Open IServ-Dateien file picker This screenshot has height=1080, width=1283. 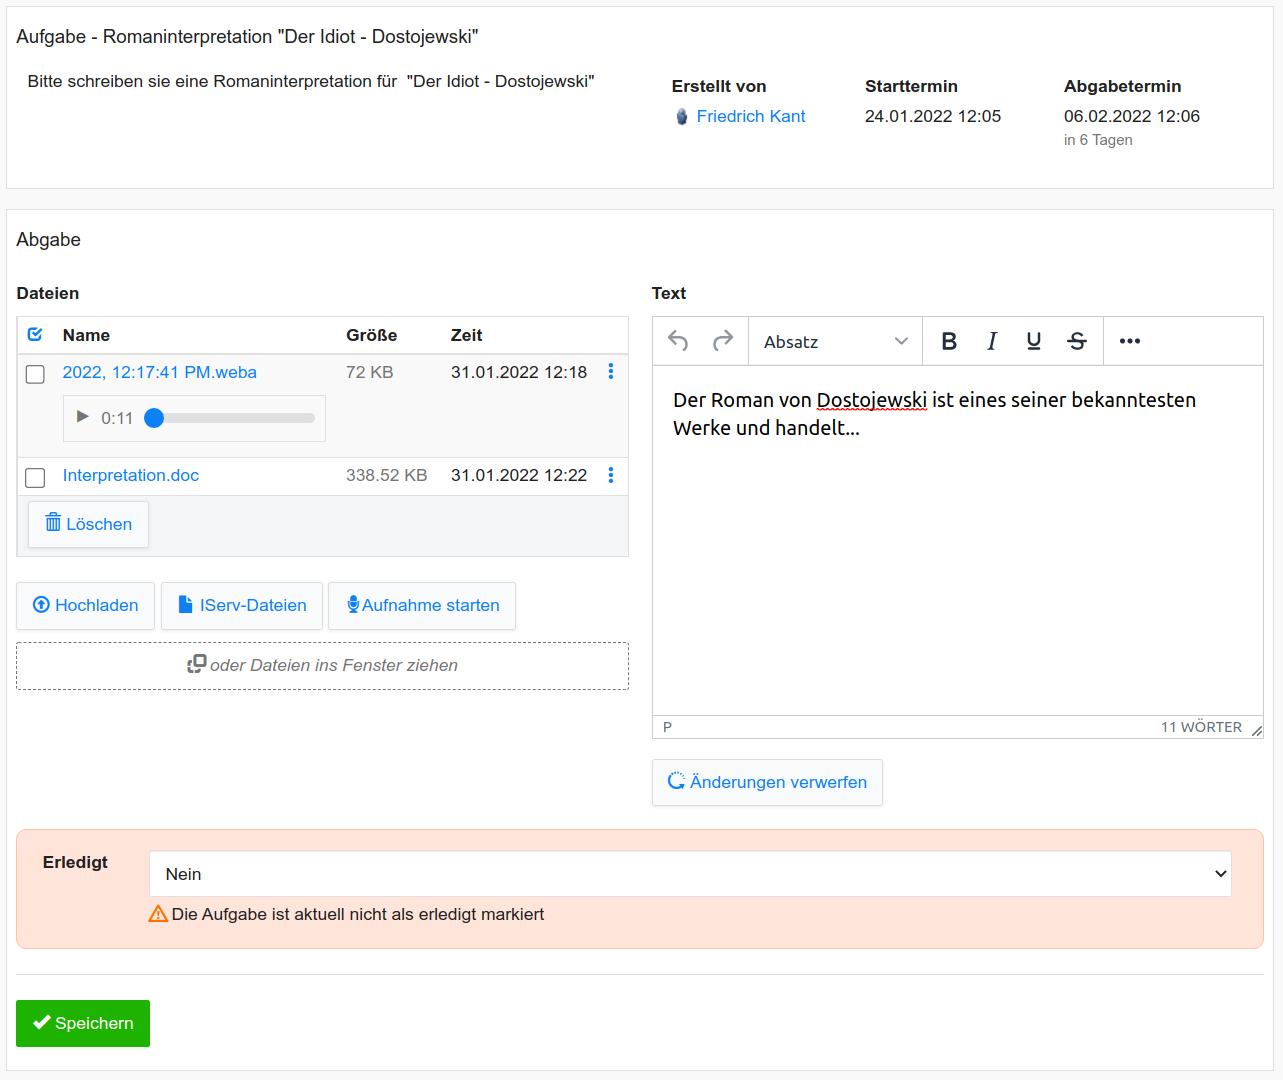(242, 605)
